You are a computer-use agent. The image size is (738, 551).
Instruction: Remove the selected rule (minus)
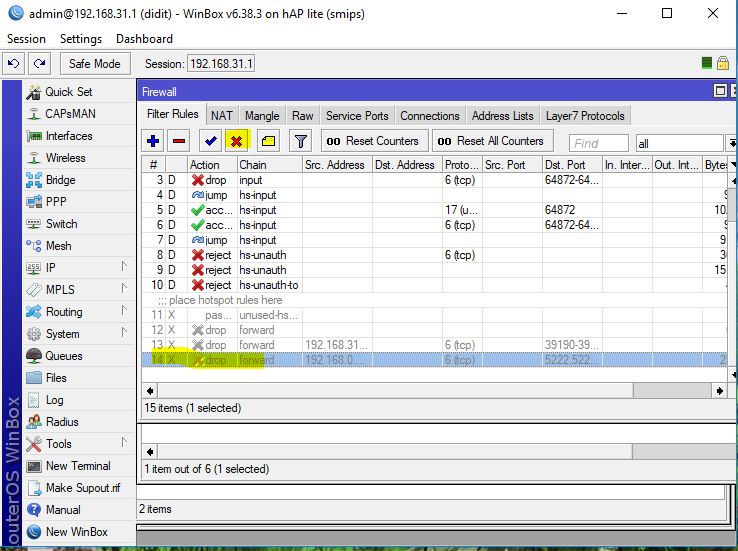tap(179, 141)
